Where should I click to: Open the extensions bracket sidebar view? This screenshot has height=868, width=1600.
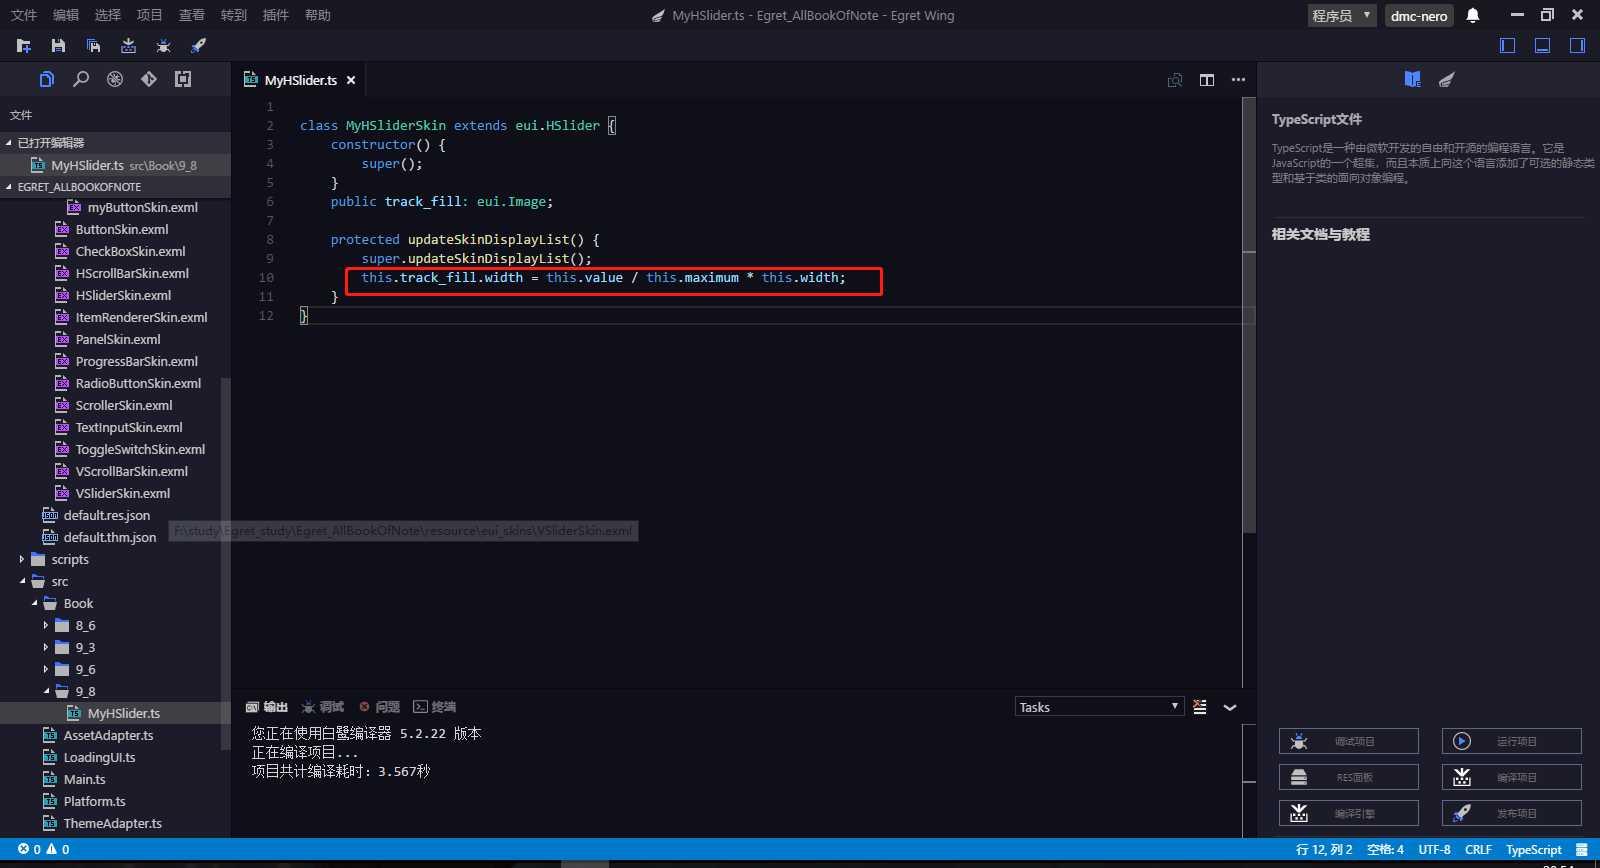pos(183,79)
